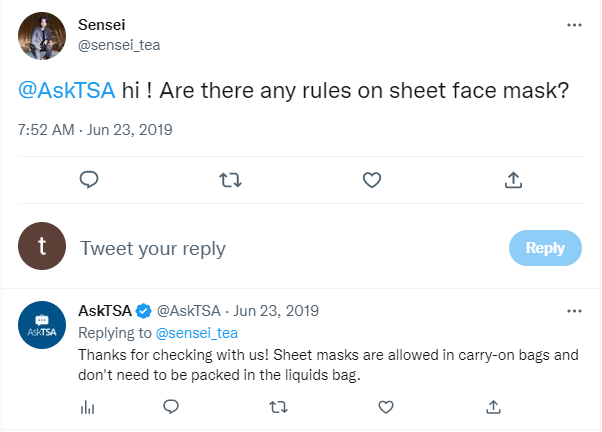Open the AskTSA profile avatar
602x432 pixels.
(x=43, y=326)
